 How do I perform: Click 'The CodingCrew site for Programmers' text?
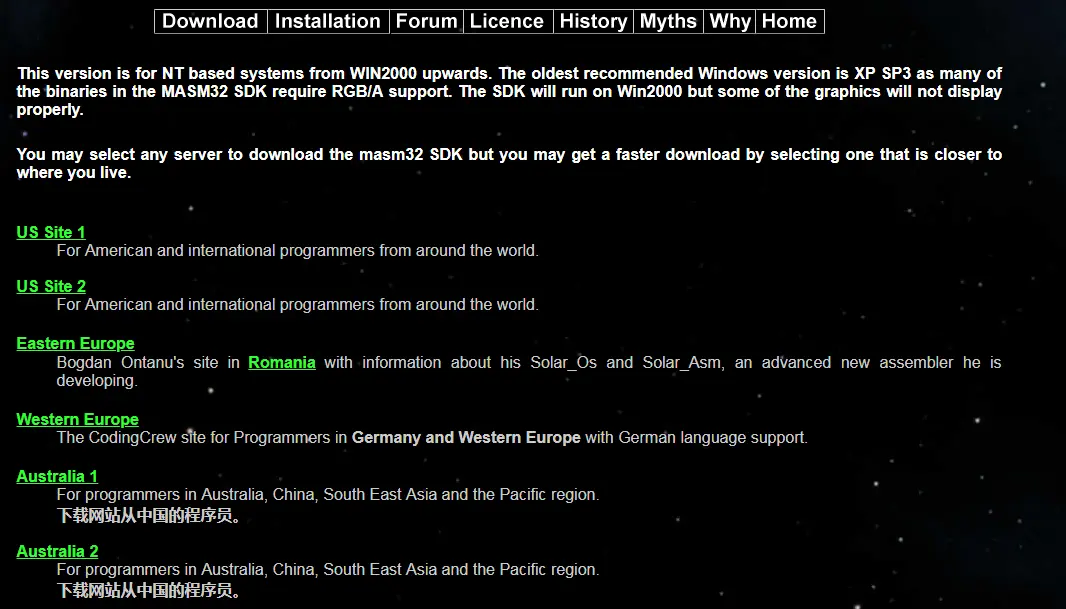point(194,438)
